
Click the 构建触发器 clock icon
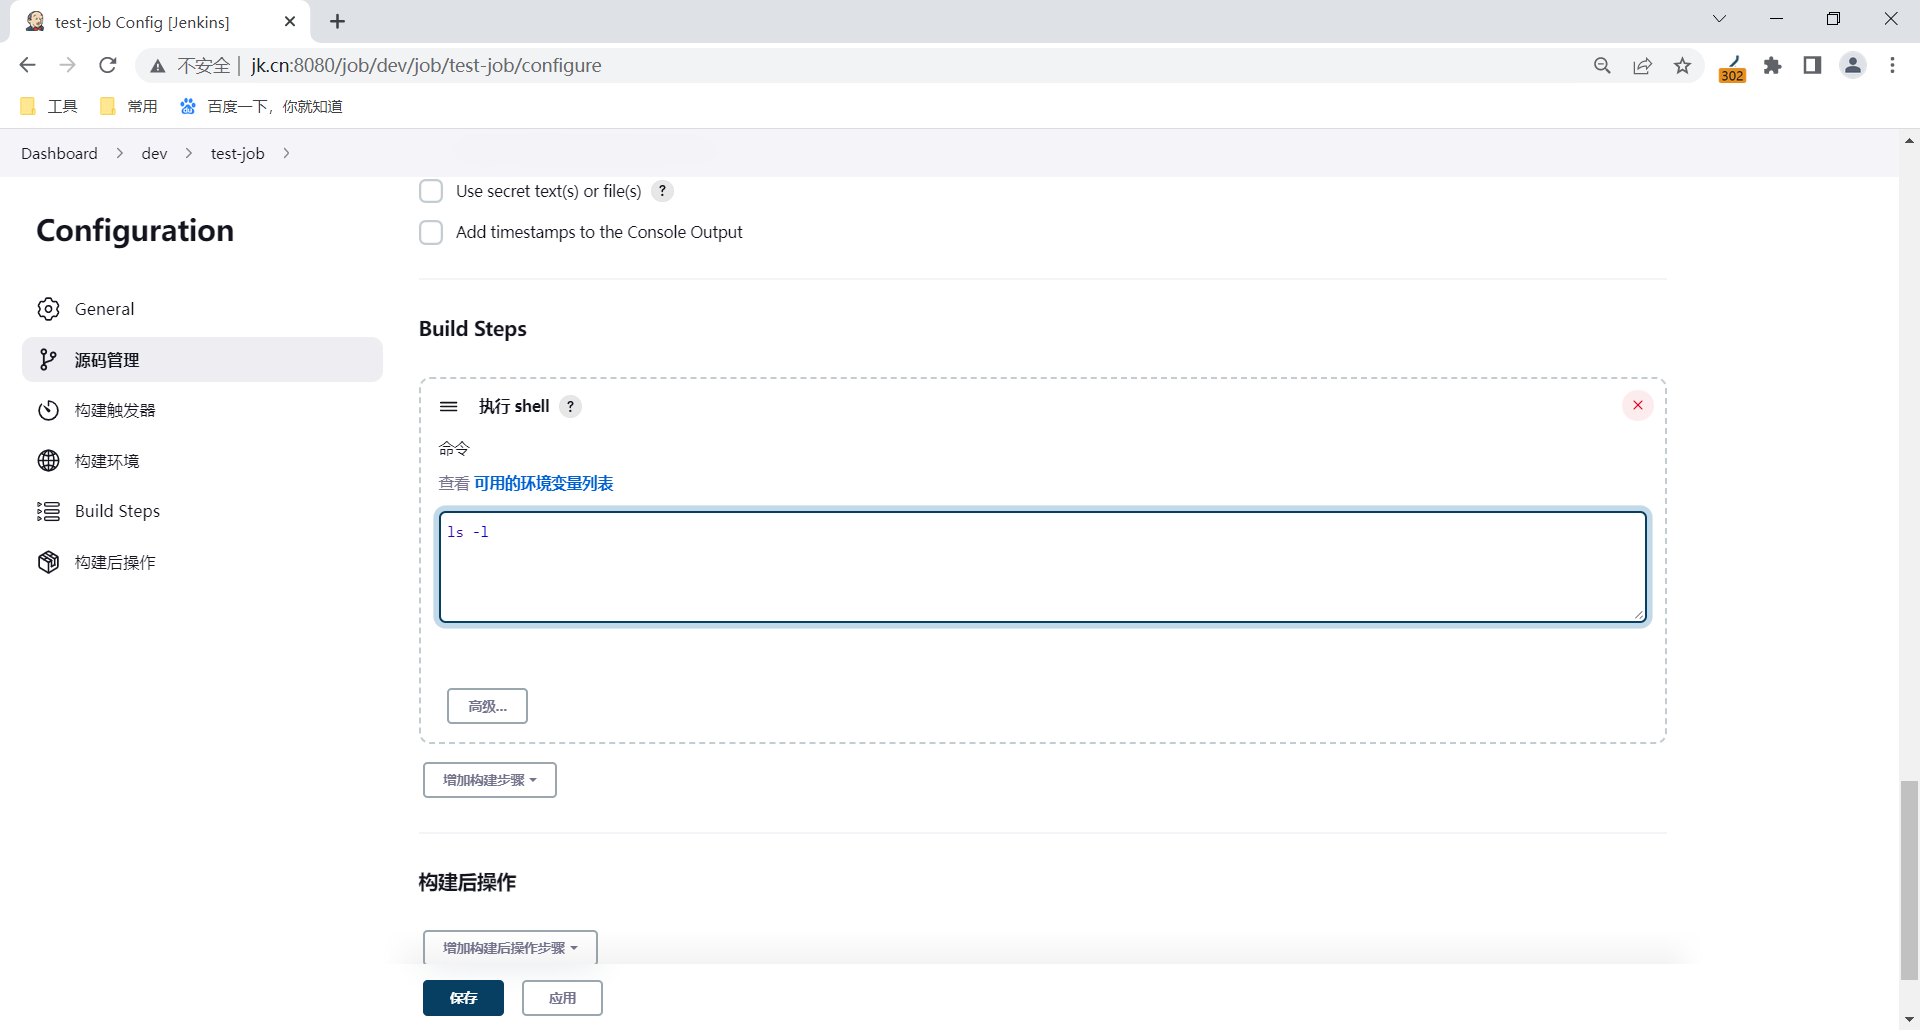(48, 410)
